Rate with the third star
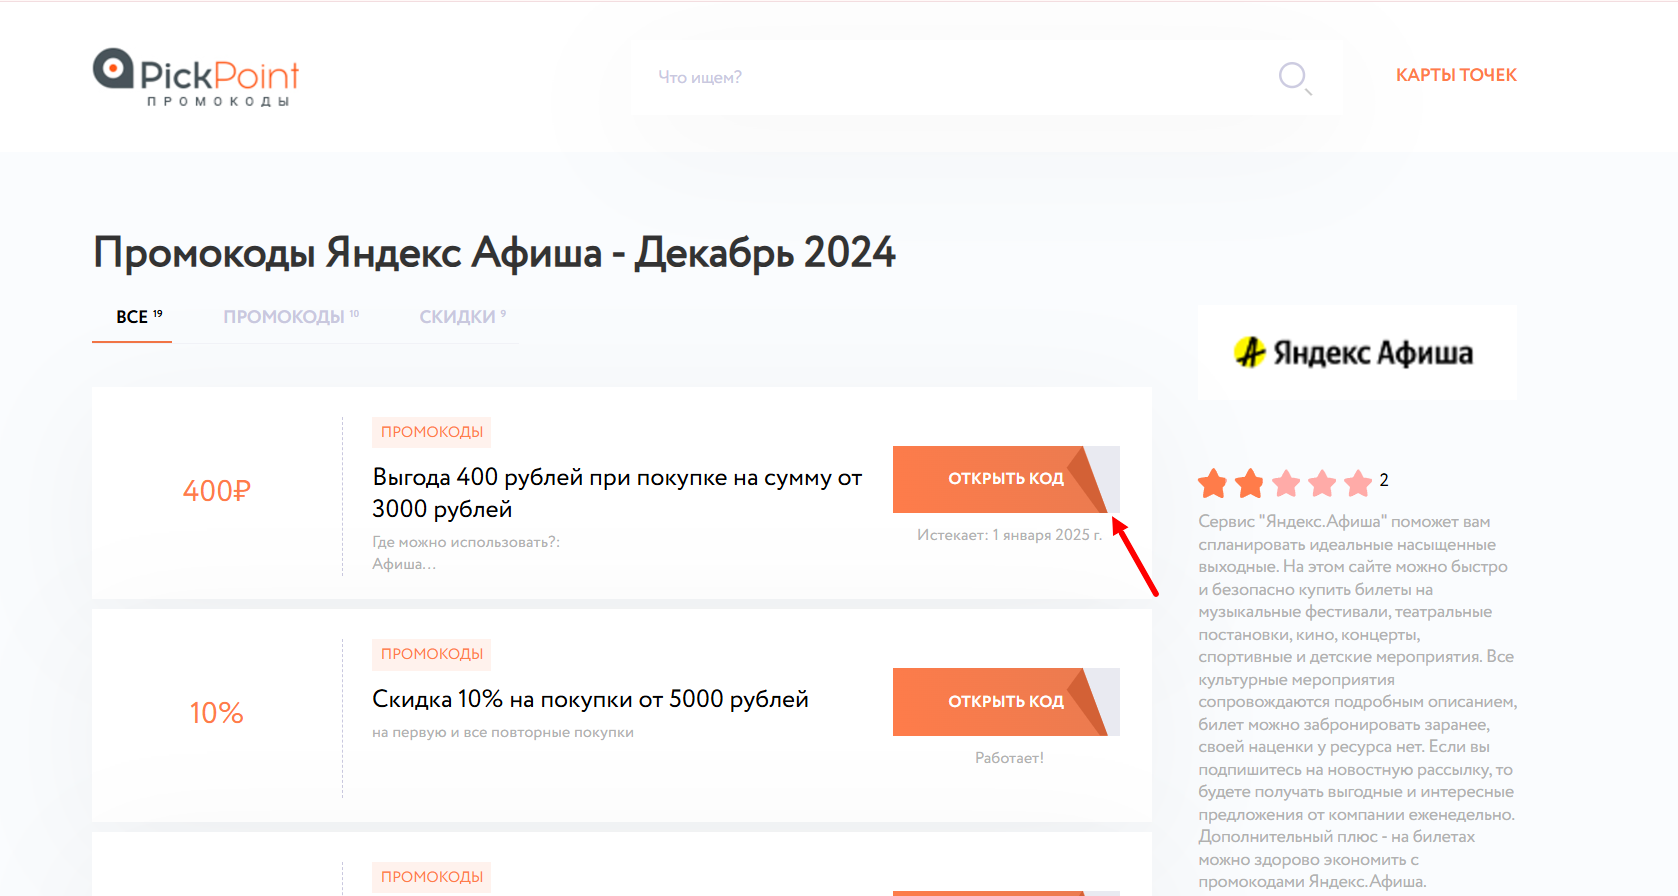1678x896 pixels. click(x=1286, y=484)
